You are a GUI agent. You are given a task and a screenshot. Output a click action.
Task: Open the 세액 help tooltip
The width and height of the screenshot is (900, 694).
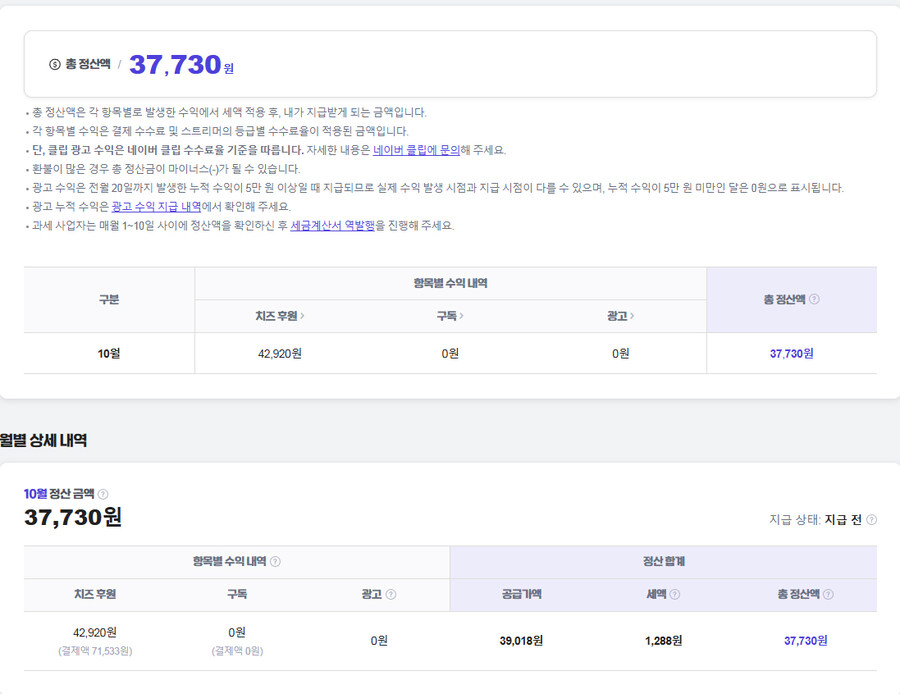click(677, 592)
